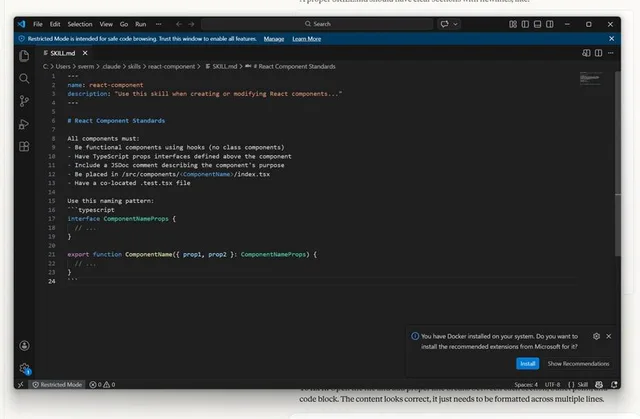This screenshot has height=419, width=640.
Task: Click the VS Code logo icon
Action: click(x=22, y=24)
